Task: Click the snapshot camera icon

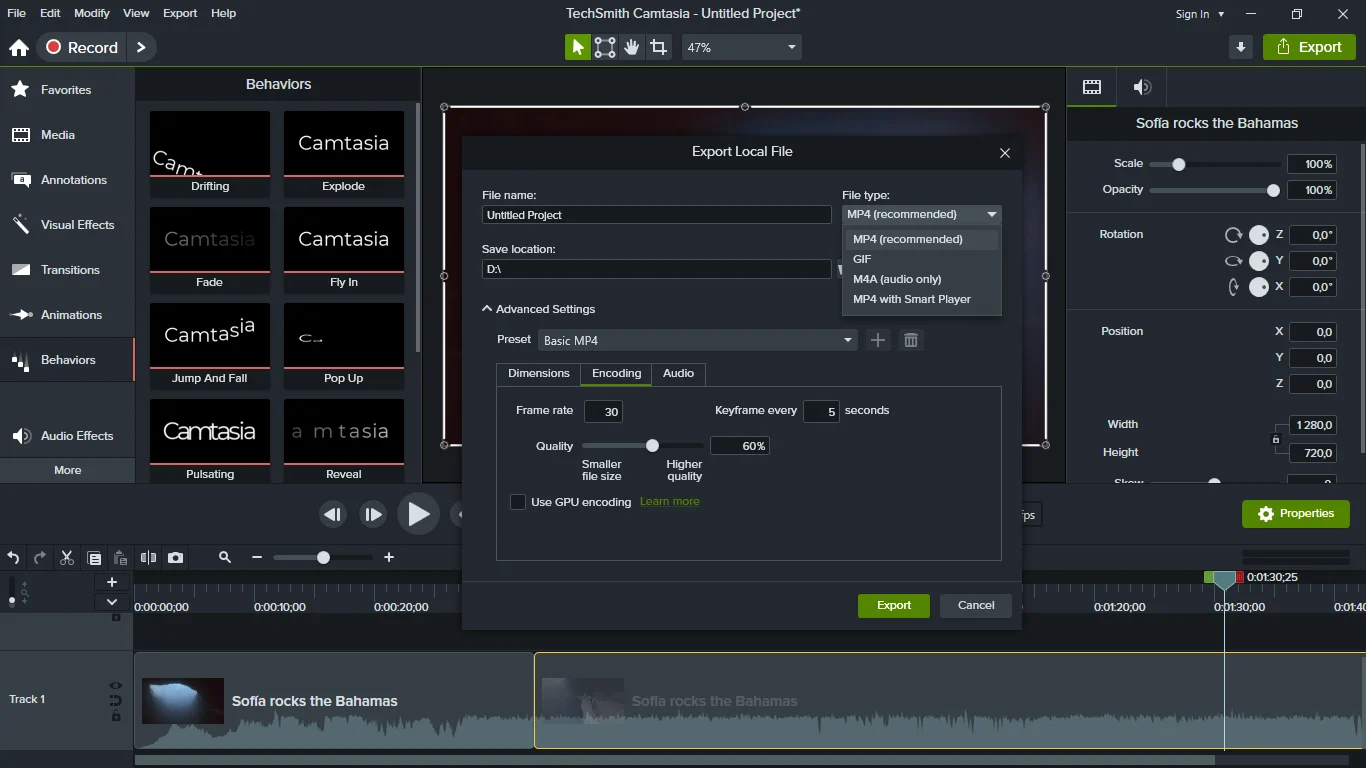Action: pyautogui.click(x=175, y=558)
